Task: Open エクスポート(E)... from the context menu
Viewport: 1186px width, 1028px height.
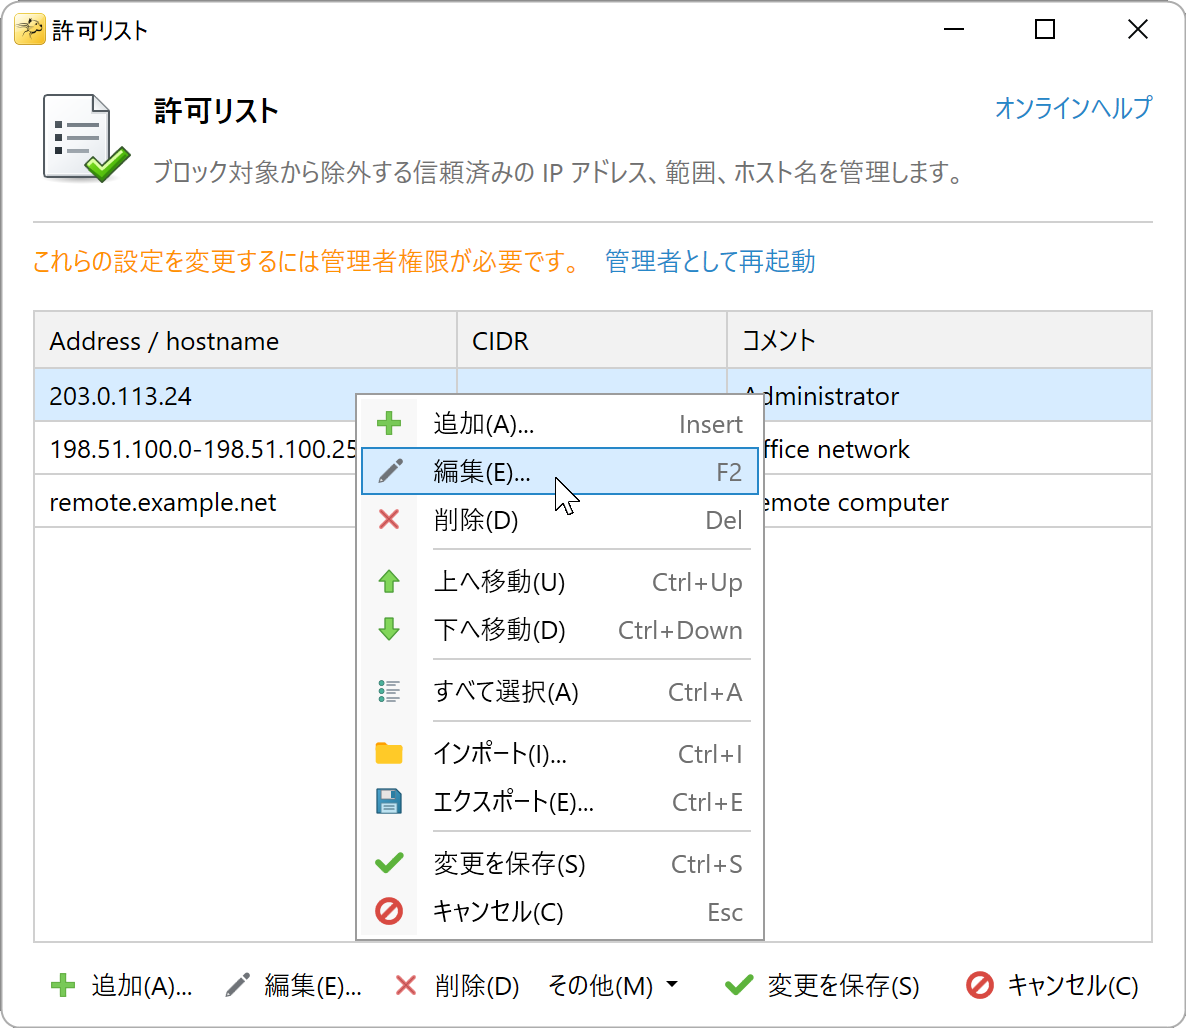Action: 560,801
